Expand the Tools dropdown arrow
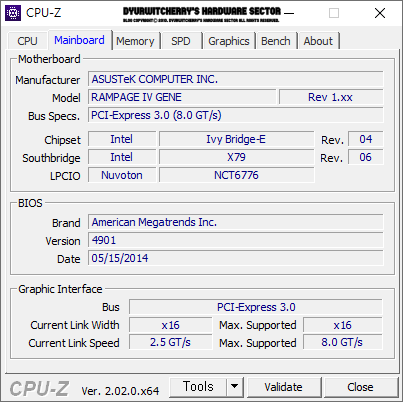403x402 pixels. click(x=235, y=387)
